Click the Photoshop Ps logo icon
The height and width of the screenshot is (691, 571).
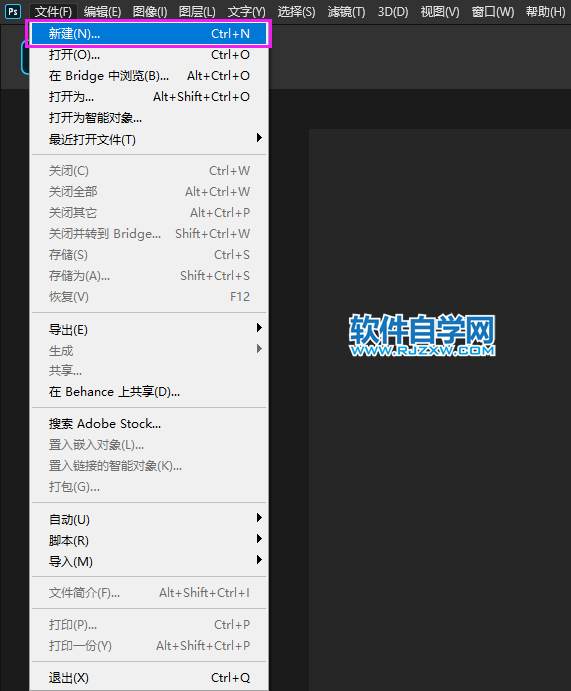[13, 11]
